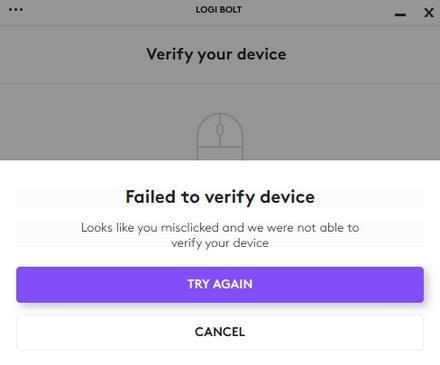440x365 pixels.
Task: Click the TRY AGAIN button
Action: [x=220, y=284]
